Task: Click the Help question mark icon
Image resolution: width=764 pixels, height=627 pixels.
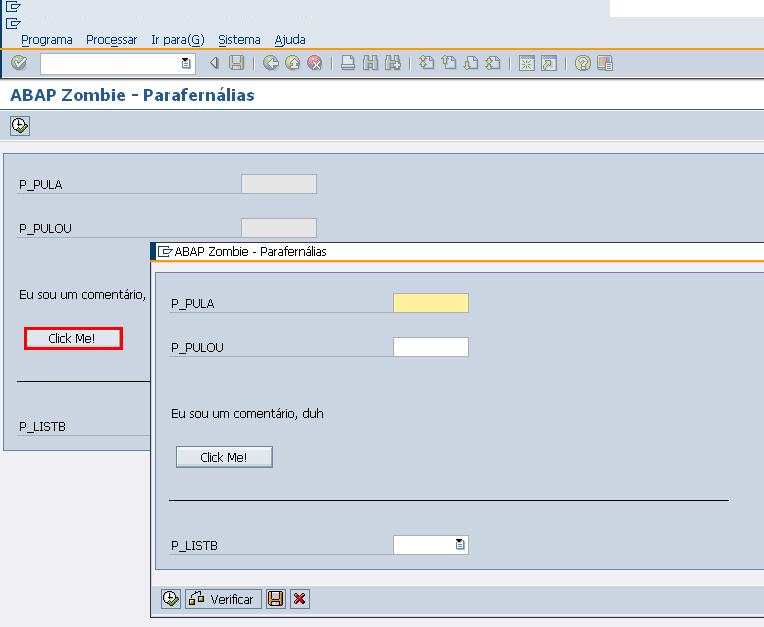Action: 582,63
